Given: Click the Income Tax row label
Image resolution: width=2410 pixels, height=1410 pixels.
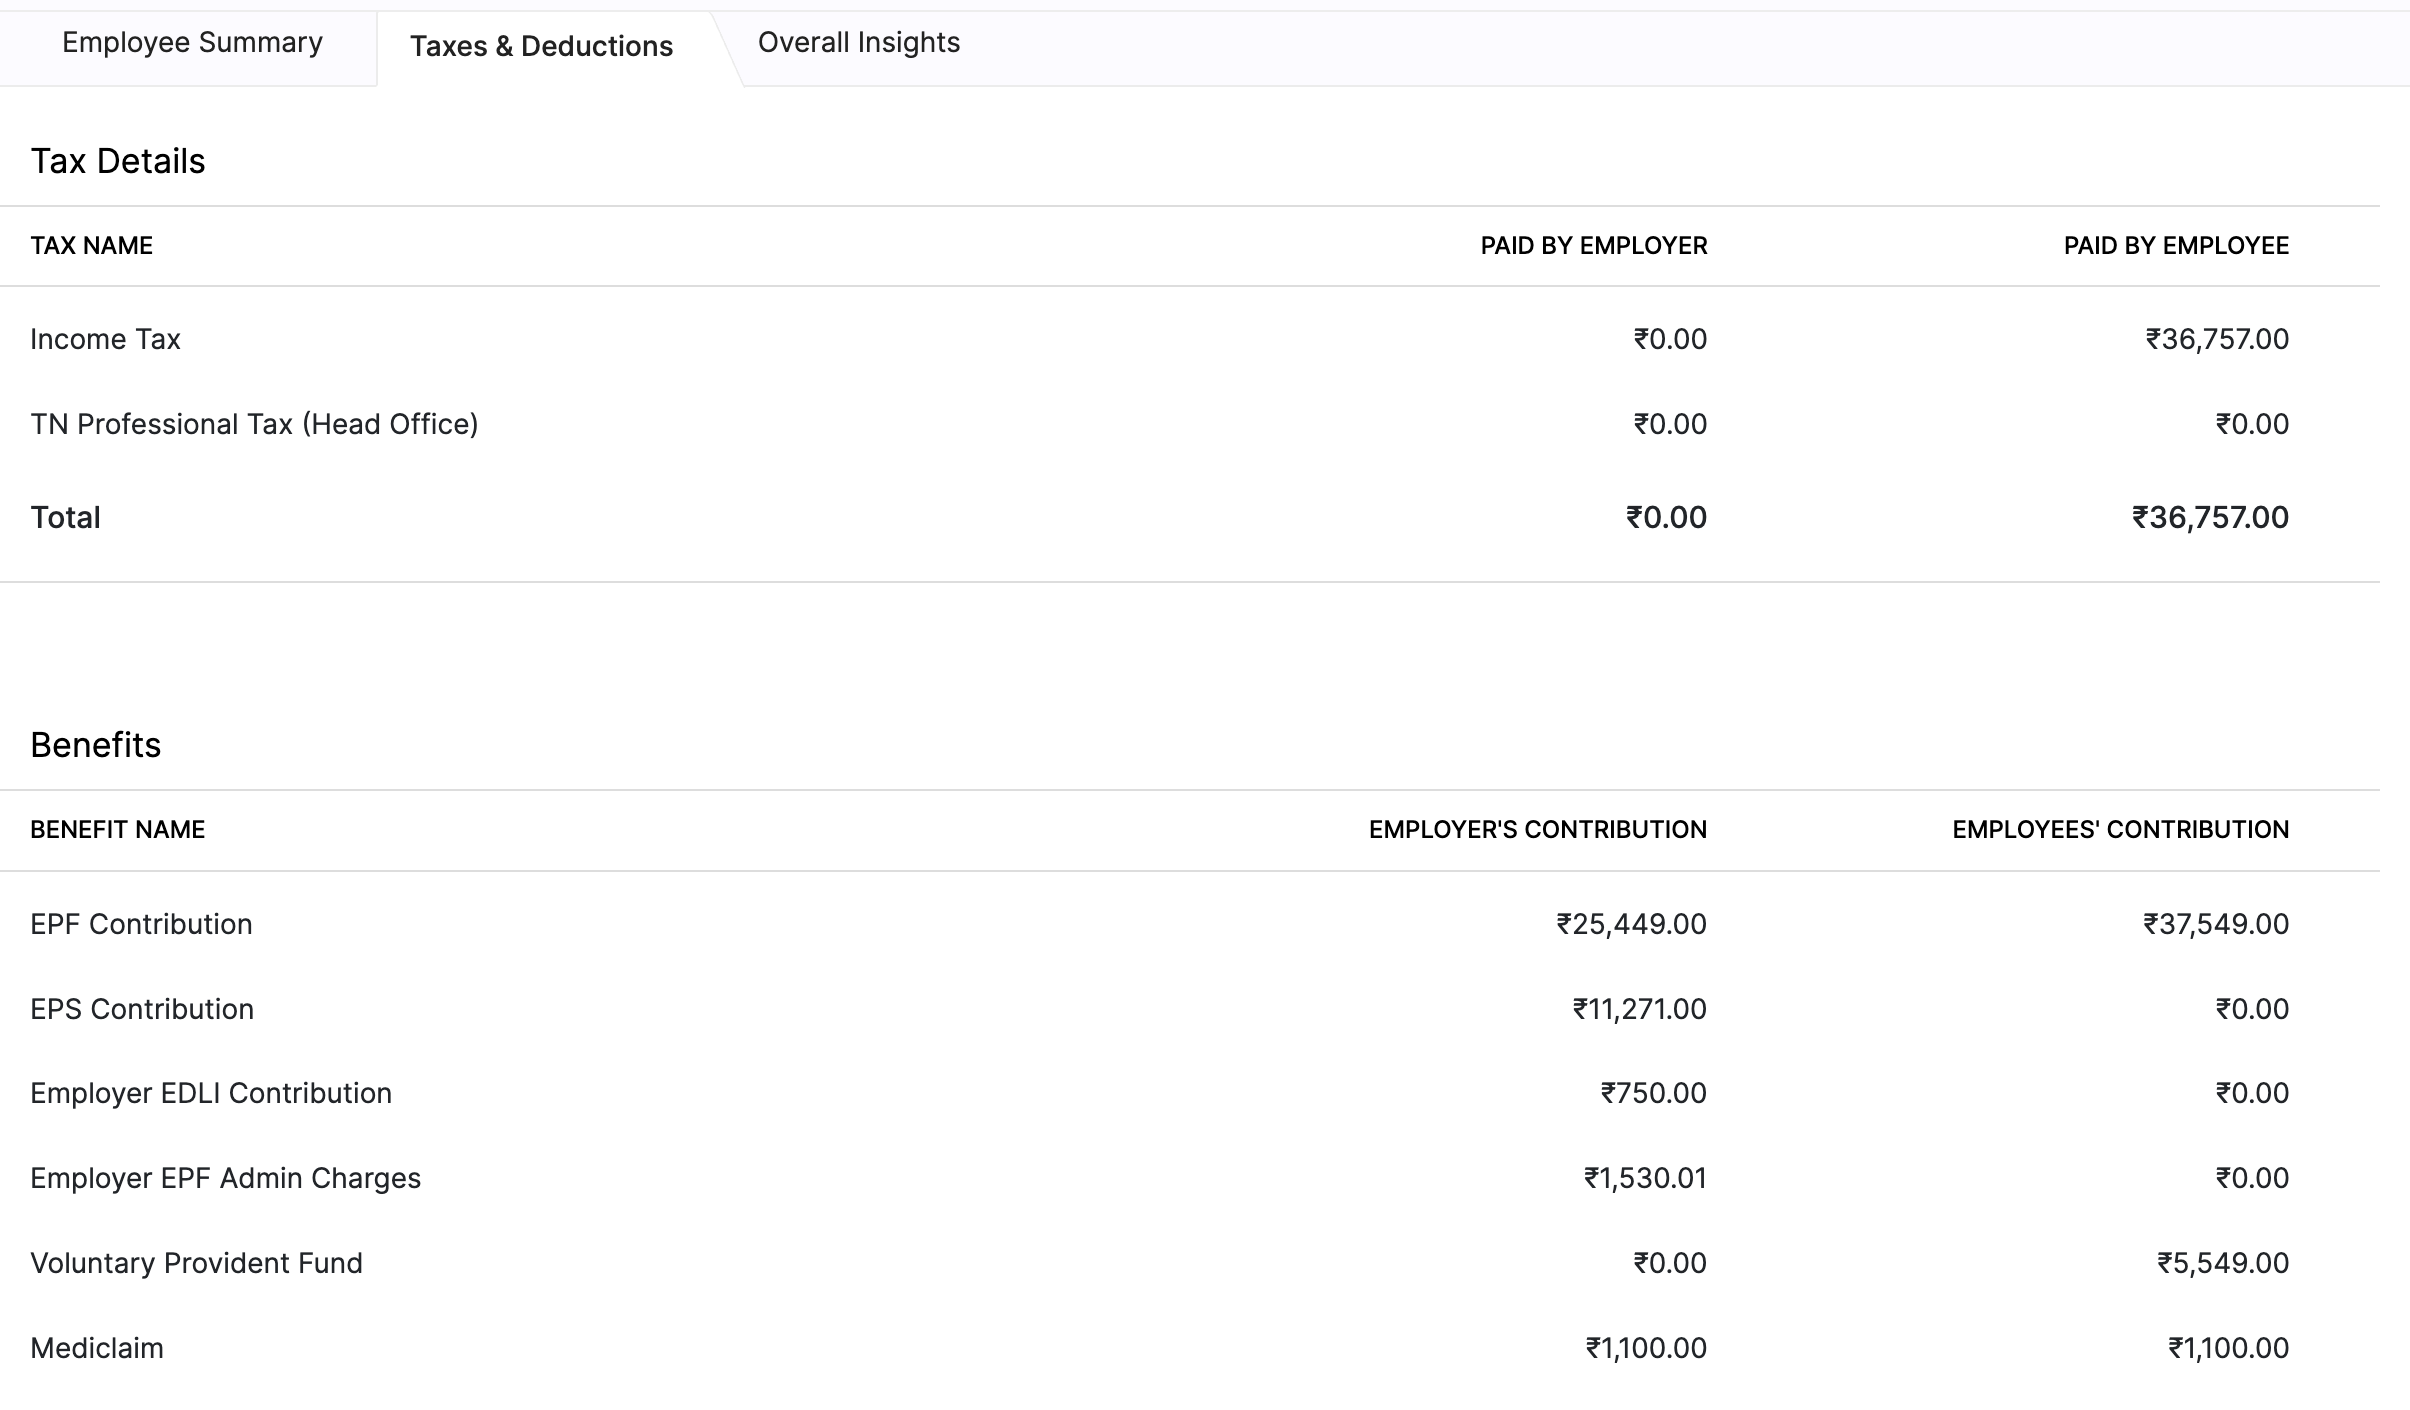Looking at the screenshot, I should 105,339.
